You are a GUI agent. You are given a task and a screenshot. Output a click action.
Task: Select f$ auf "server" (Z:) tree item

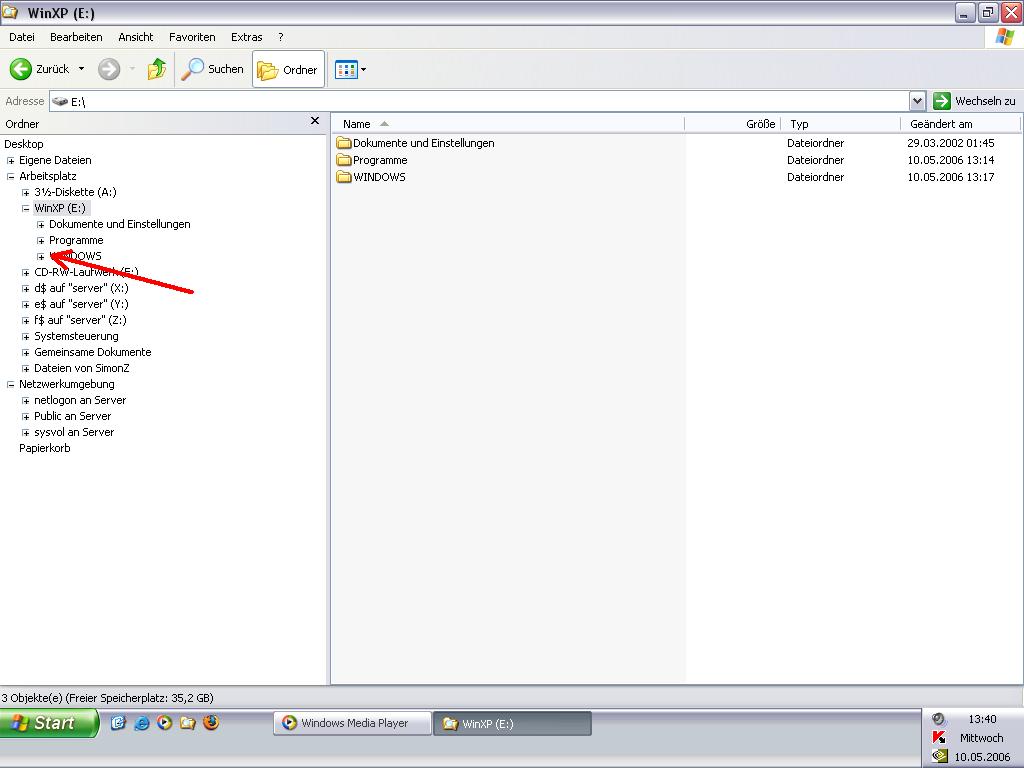80,320
